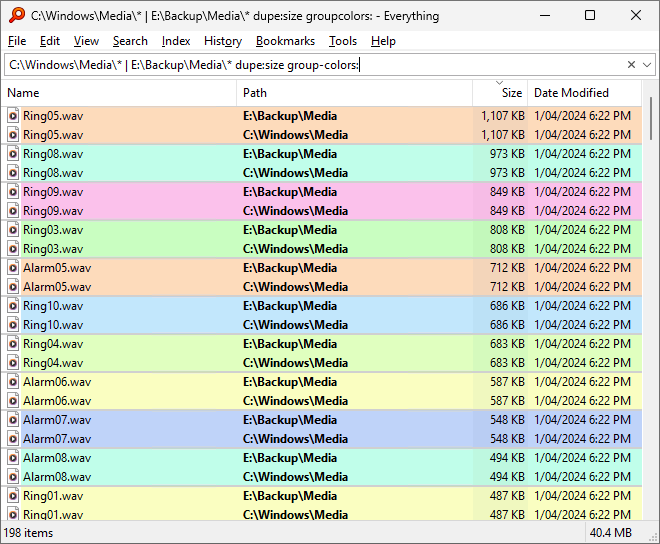Click the 808 KB size in Ring03.wav E:\Backup\Media row
Screen dimensions: 660x544
tap(507, 230)
